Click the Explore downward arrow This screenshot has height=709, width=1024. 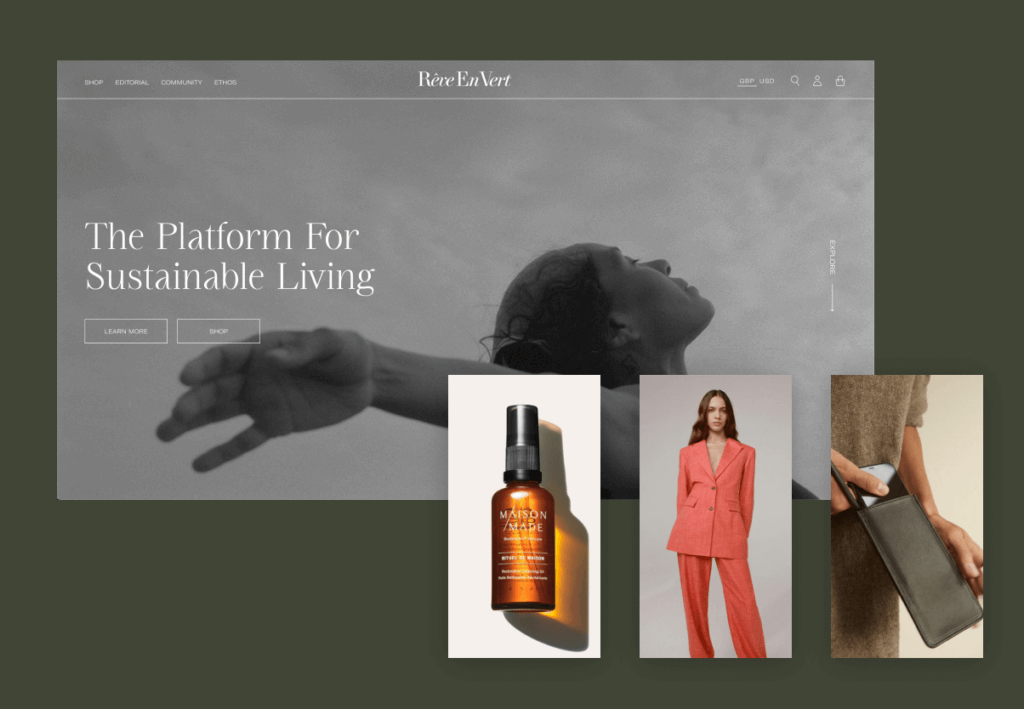(832, 298)
